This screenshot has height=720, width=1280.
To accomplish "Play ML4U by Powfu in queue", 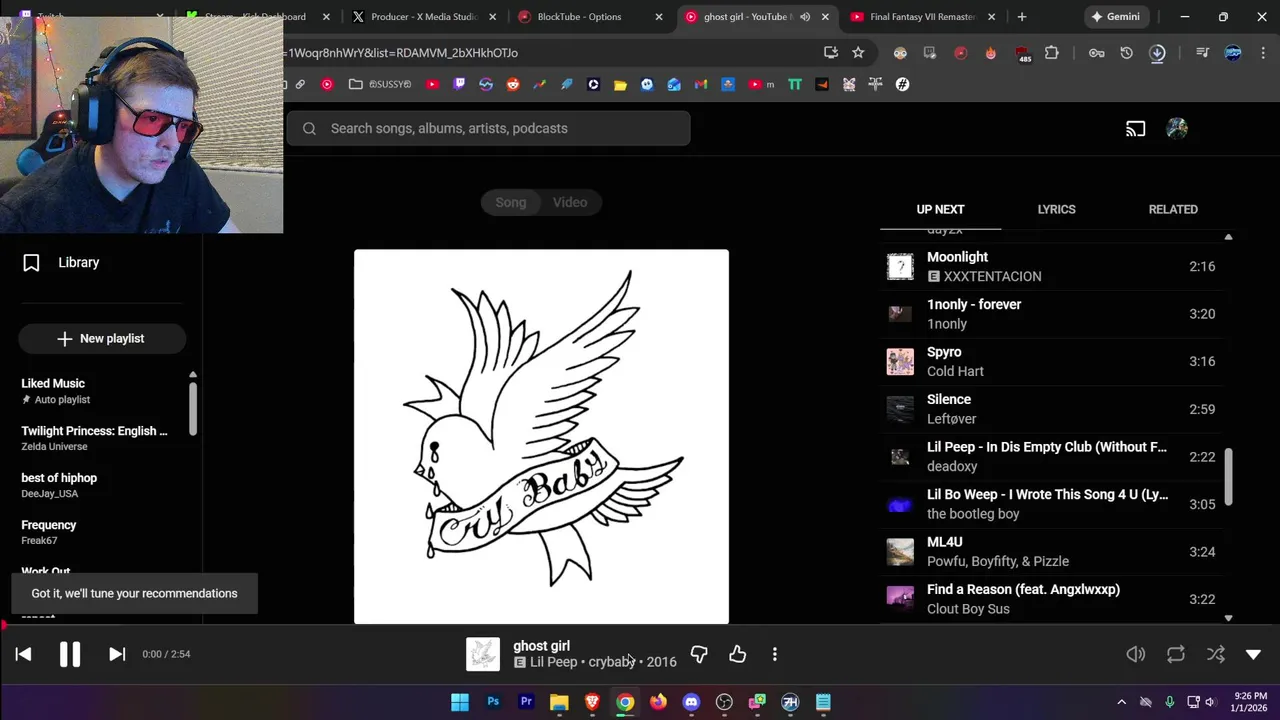I will [x=1050, y=551].
